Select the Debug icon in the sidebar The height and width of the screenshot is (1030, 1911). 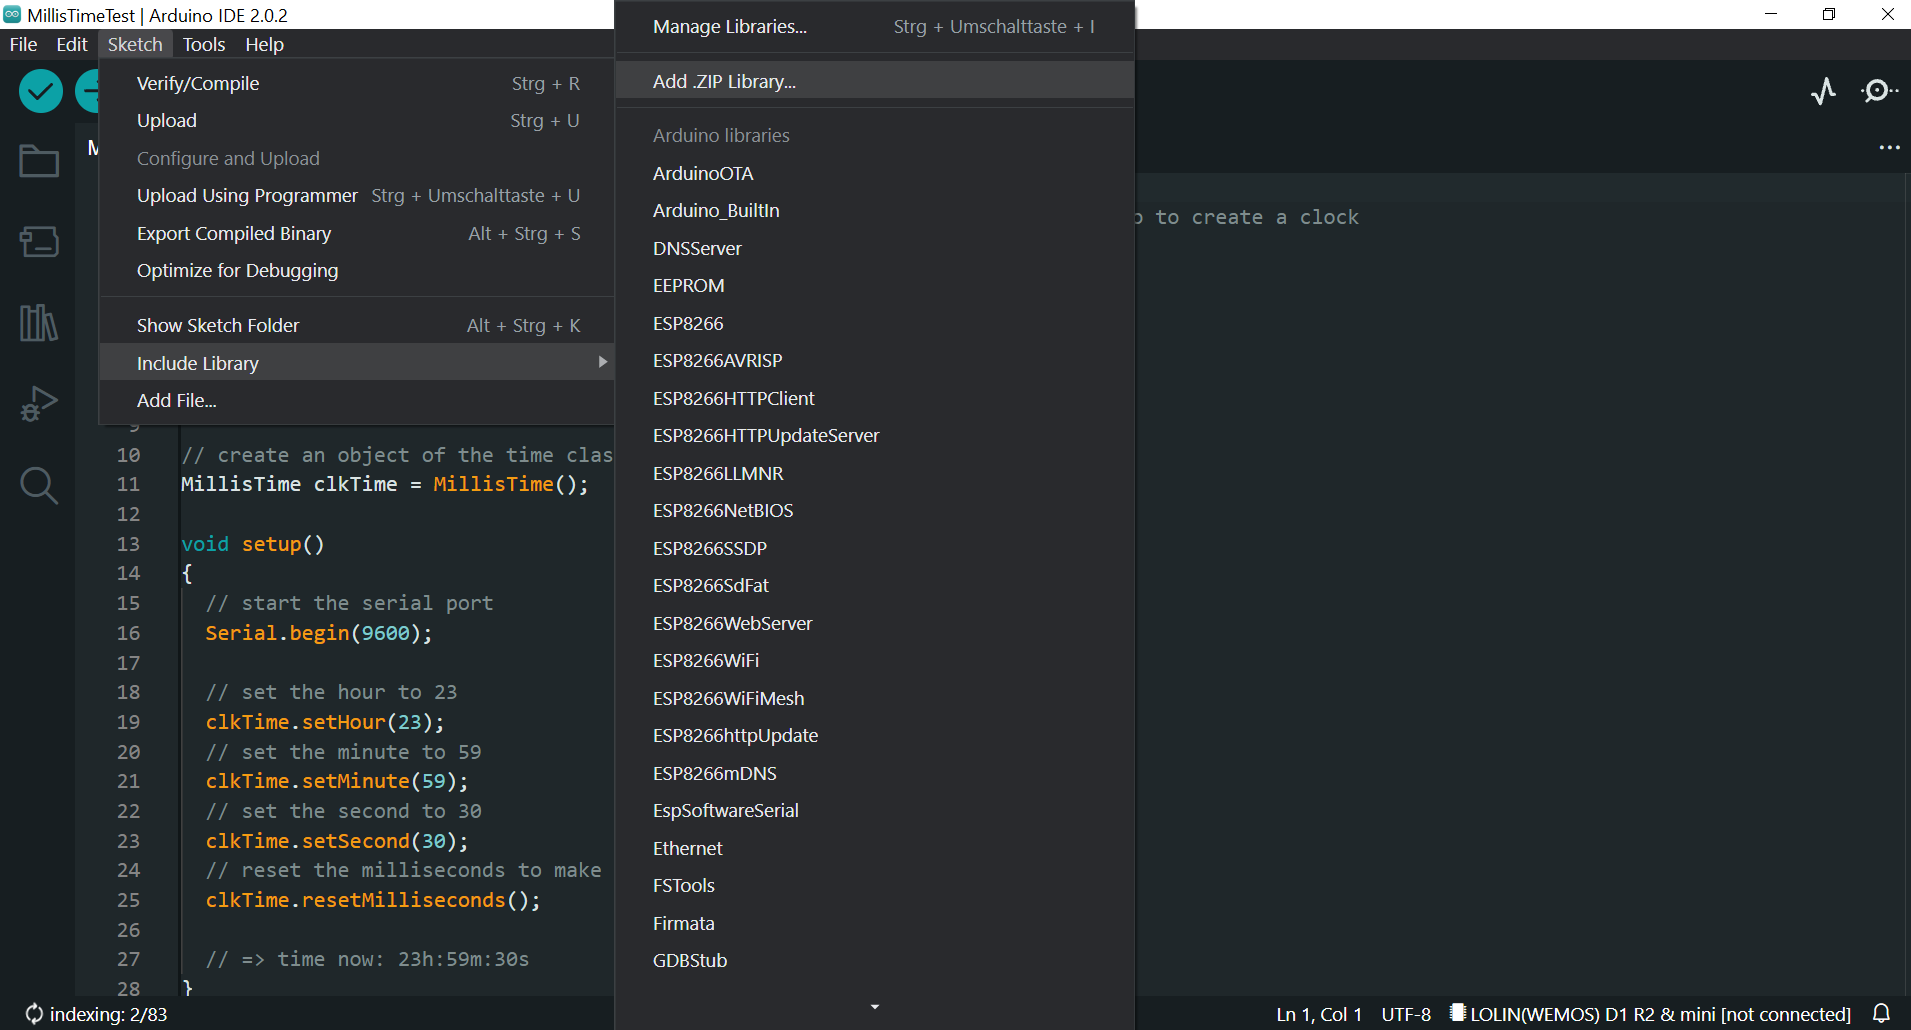click(x=38, y=404)
